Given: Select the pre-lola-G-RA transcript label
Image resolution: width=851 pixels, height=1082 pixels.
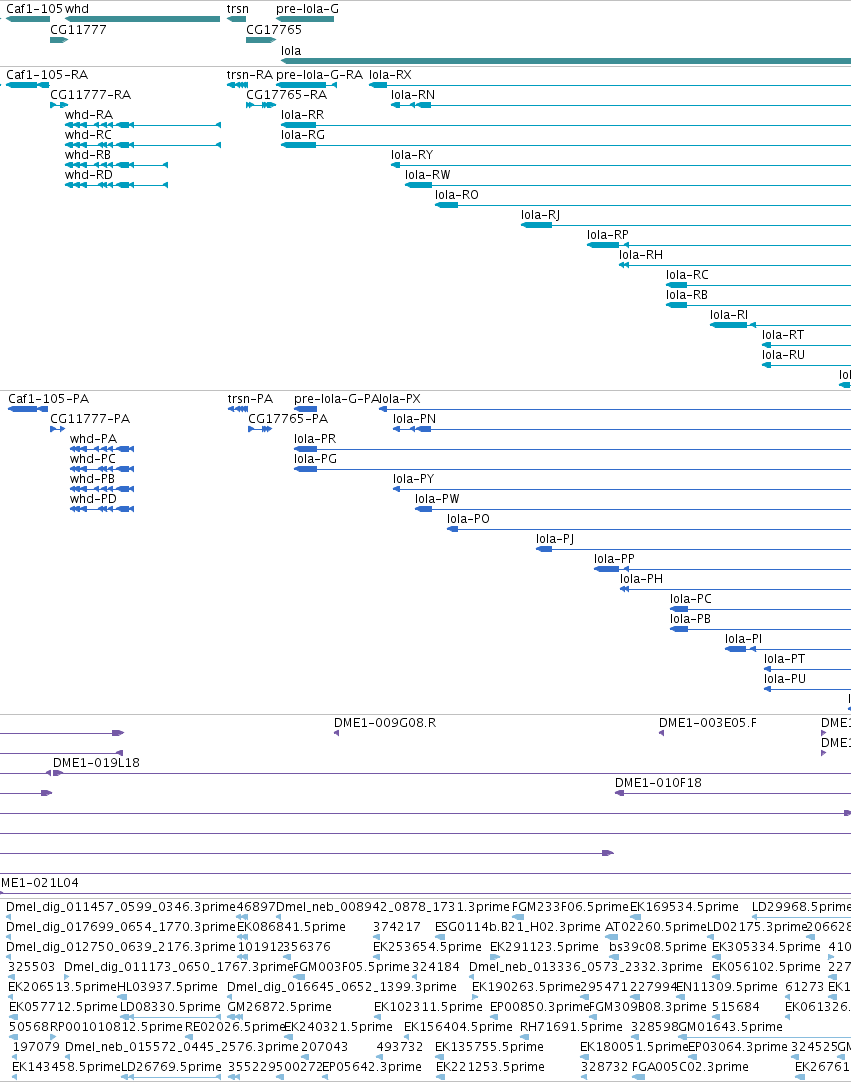Looking at the screenshot, I should pyautogui.click(x=319, y=75).
